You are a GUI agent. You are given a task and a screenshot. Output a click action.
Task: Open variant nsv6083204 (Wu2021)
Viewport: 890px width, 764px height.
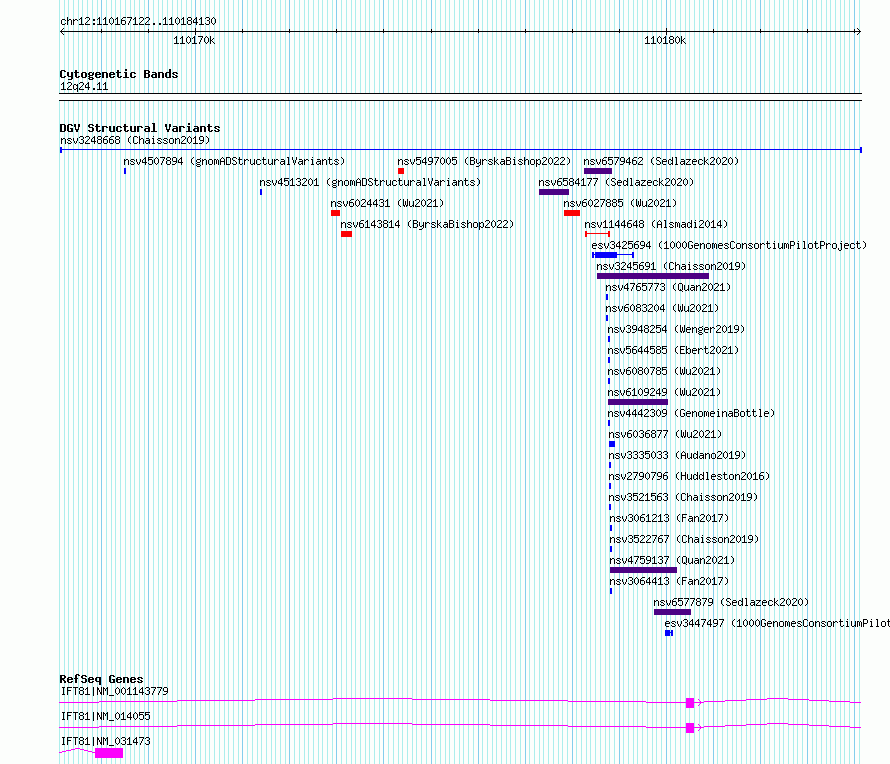point(662,308)
